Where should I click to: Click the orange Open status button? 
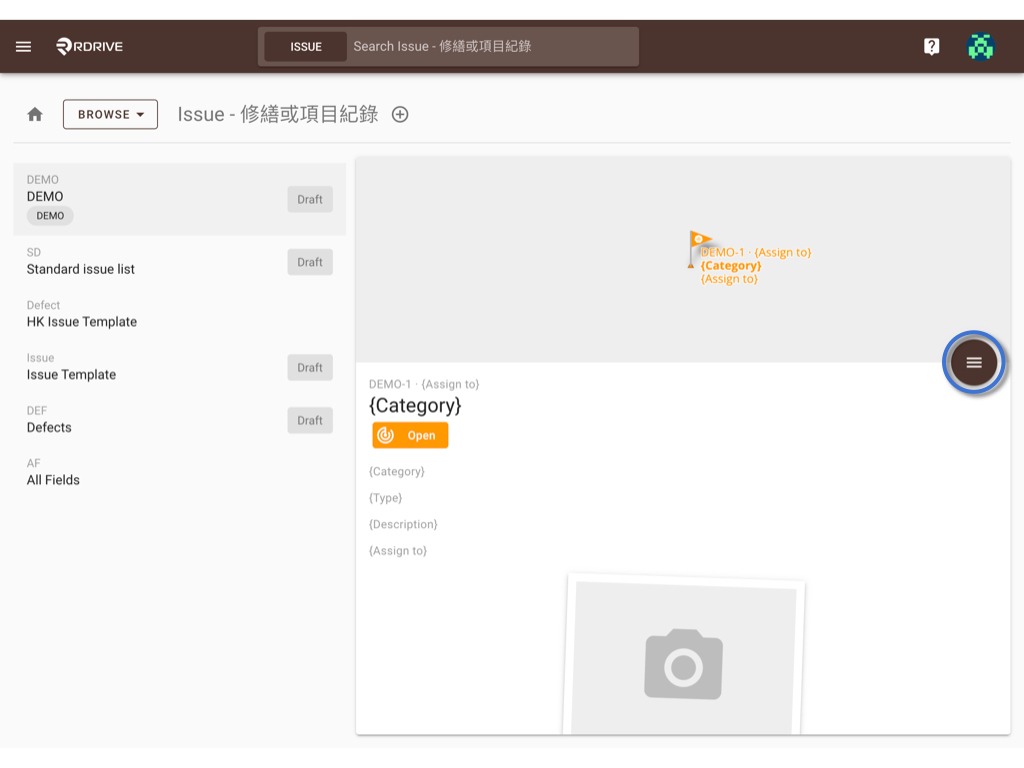click(x=410, y=436)
